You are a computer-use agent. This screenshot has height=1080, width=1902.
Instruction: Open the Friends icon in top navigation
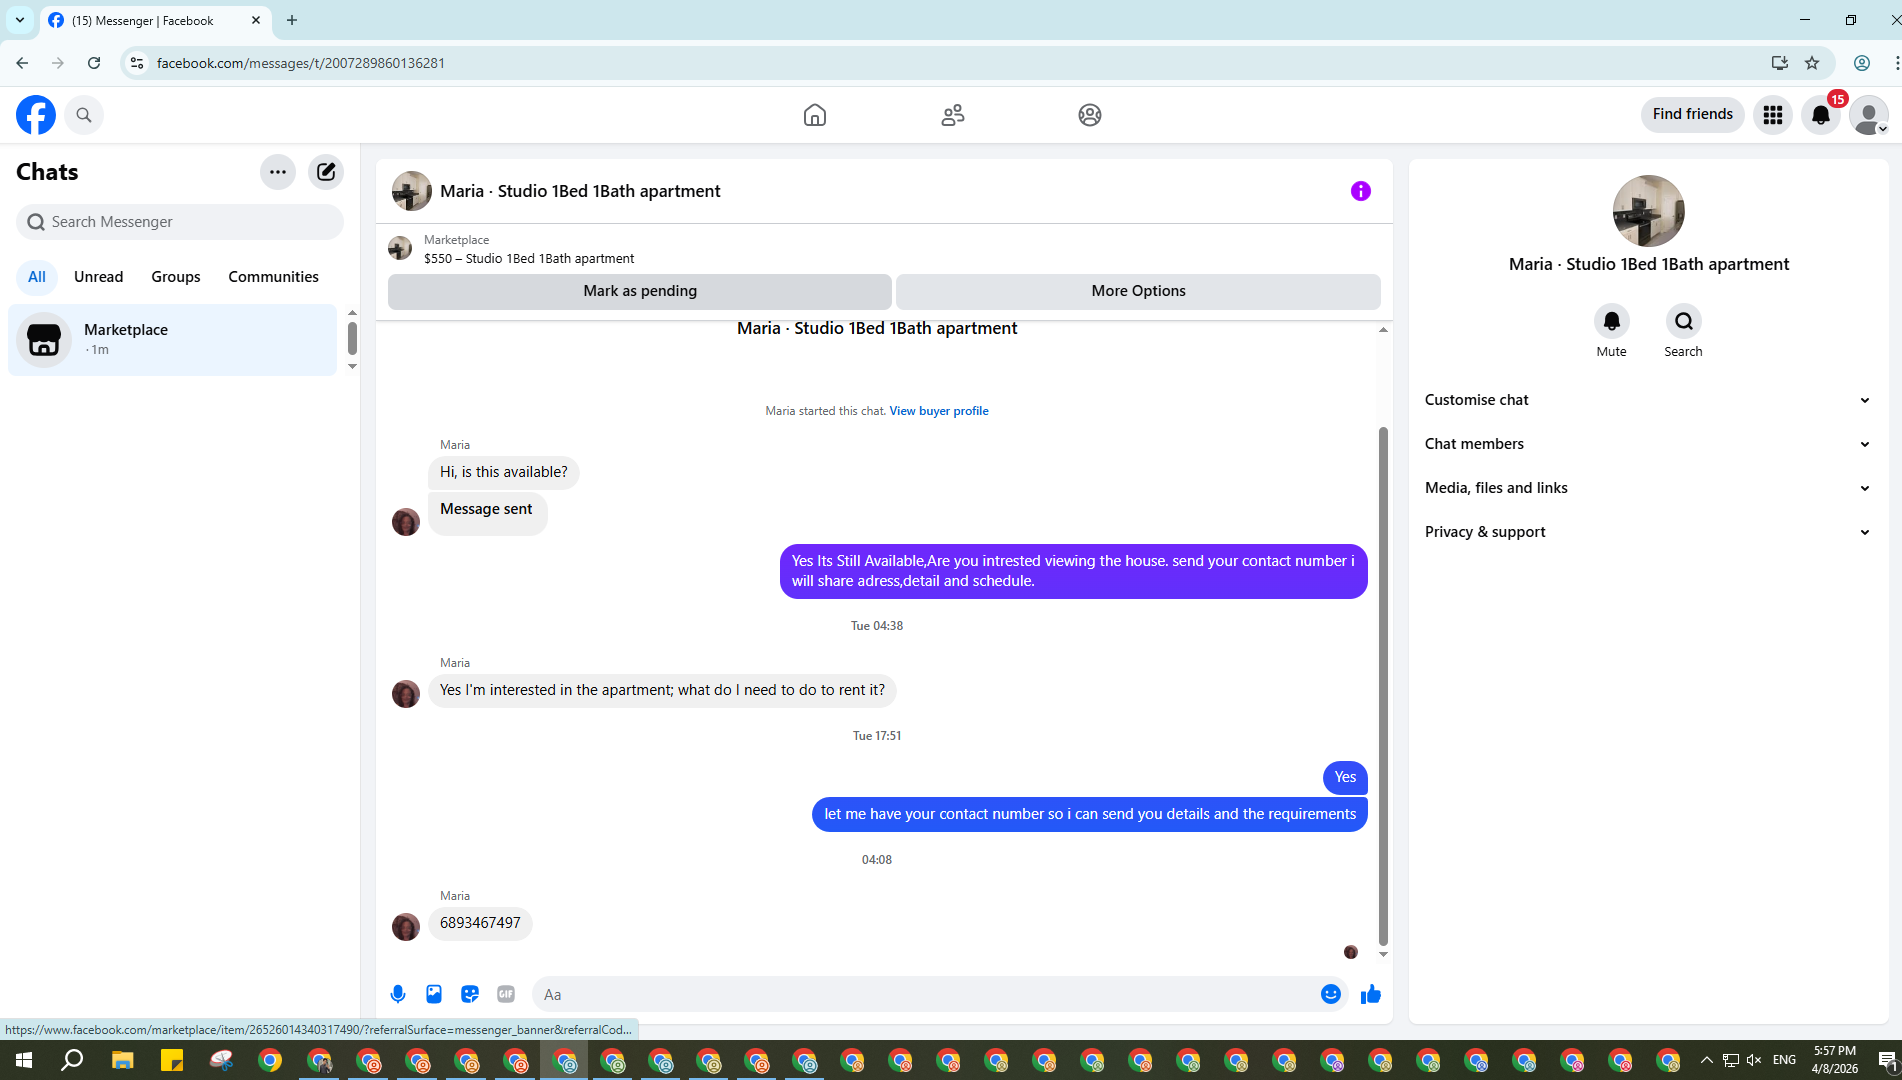point(953,115)
